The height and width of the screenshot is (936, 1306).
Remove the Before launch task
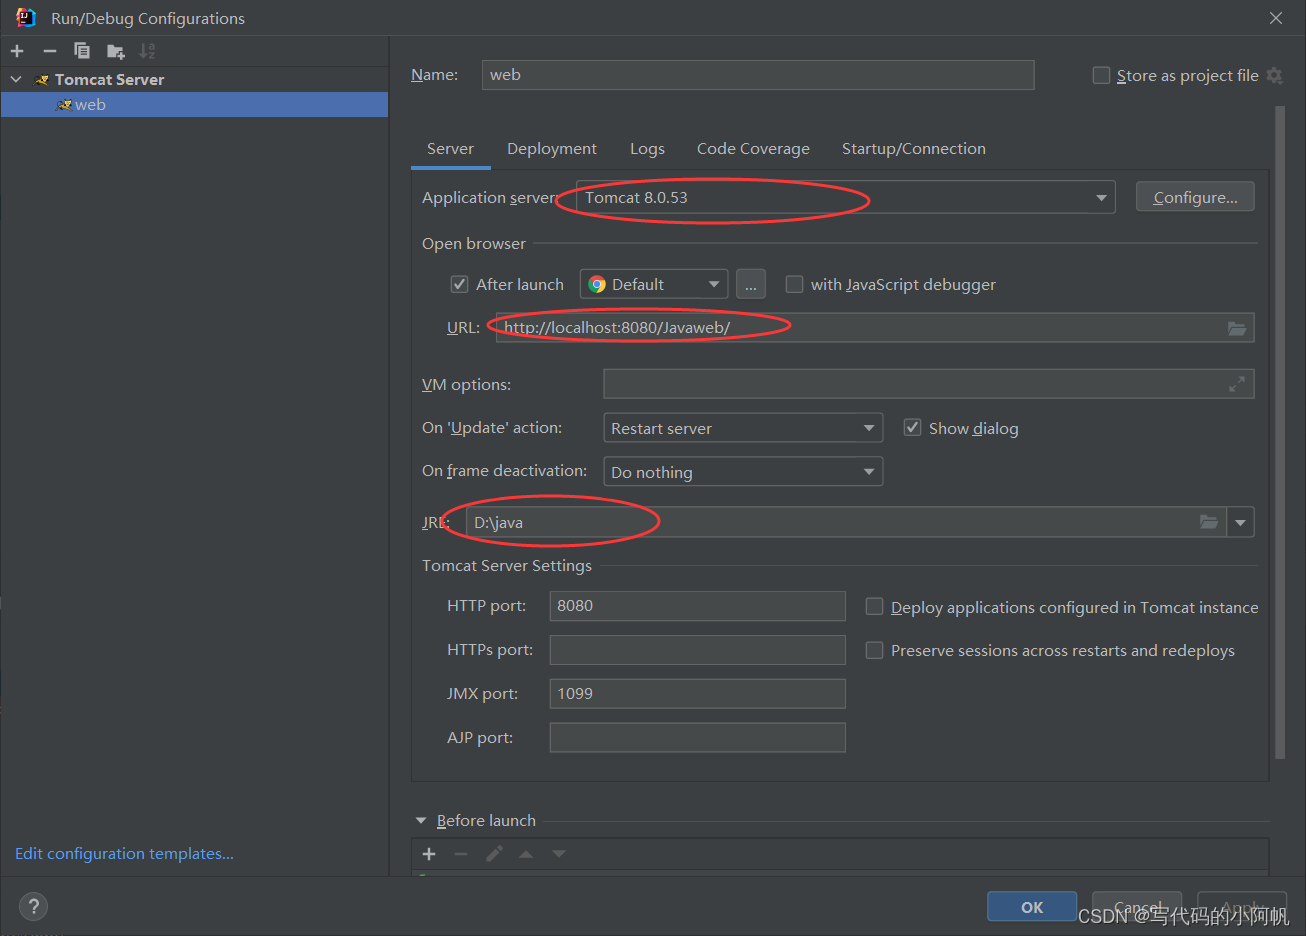pos(461,854)
